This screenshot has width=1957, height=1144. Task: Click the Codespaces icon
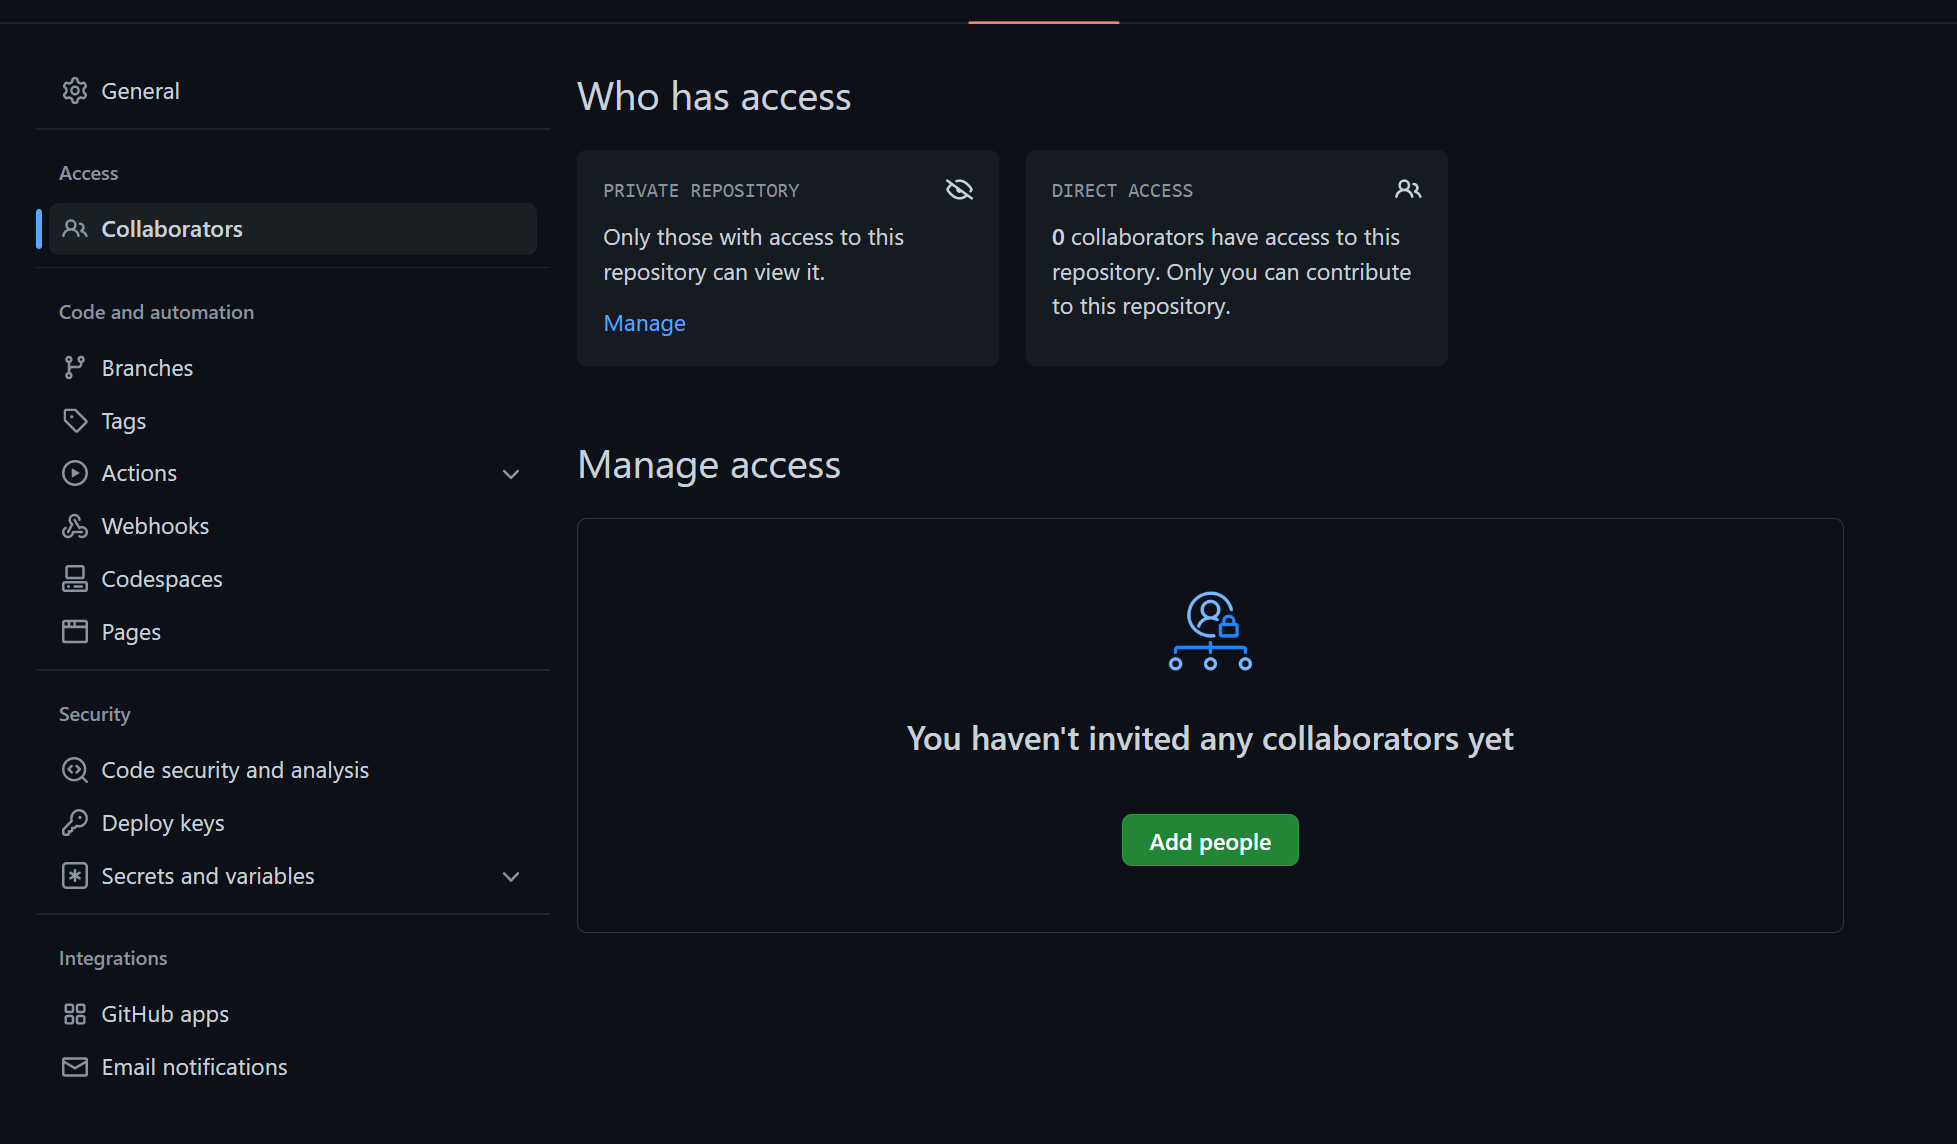(x=75, y=579)
